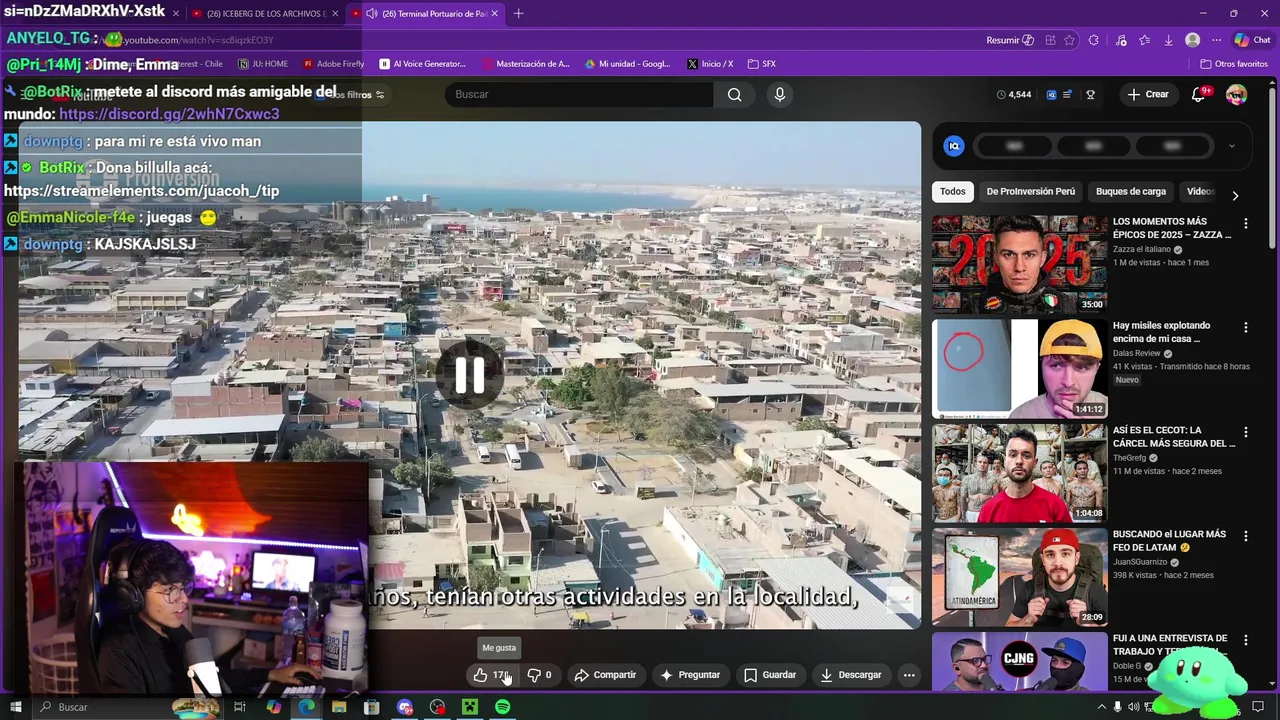Open Task View from the taskbar

240,707
